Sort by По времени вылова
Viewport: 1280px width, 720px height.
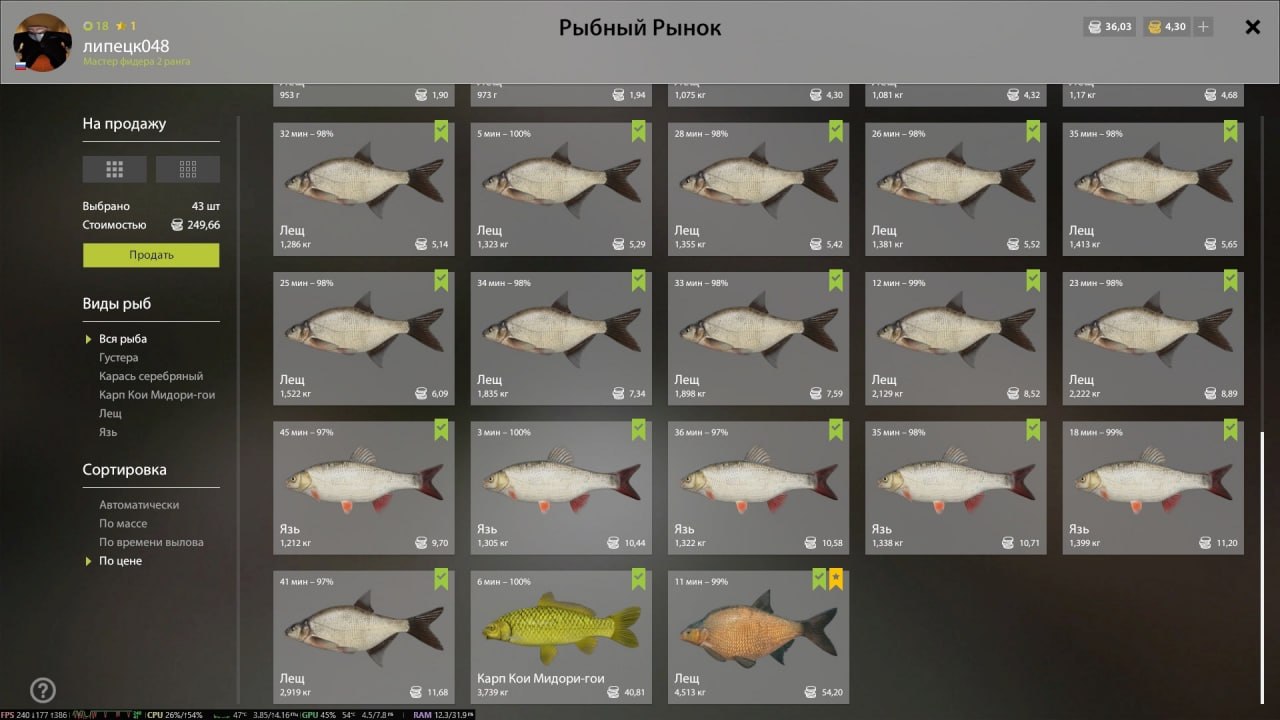(151, 542)
